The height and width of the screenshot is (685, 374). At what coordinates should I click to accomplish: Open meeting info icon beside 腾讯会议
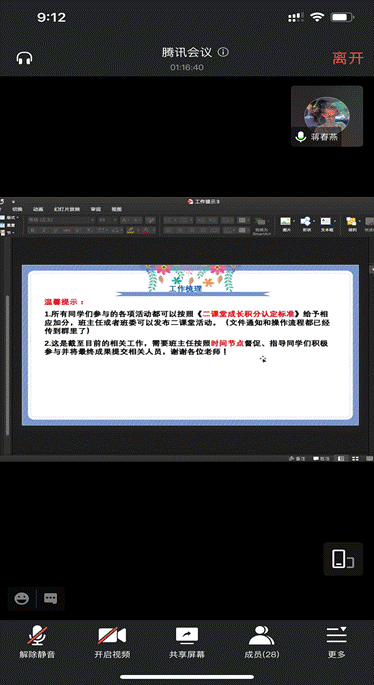click(223, 52)
